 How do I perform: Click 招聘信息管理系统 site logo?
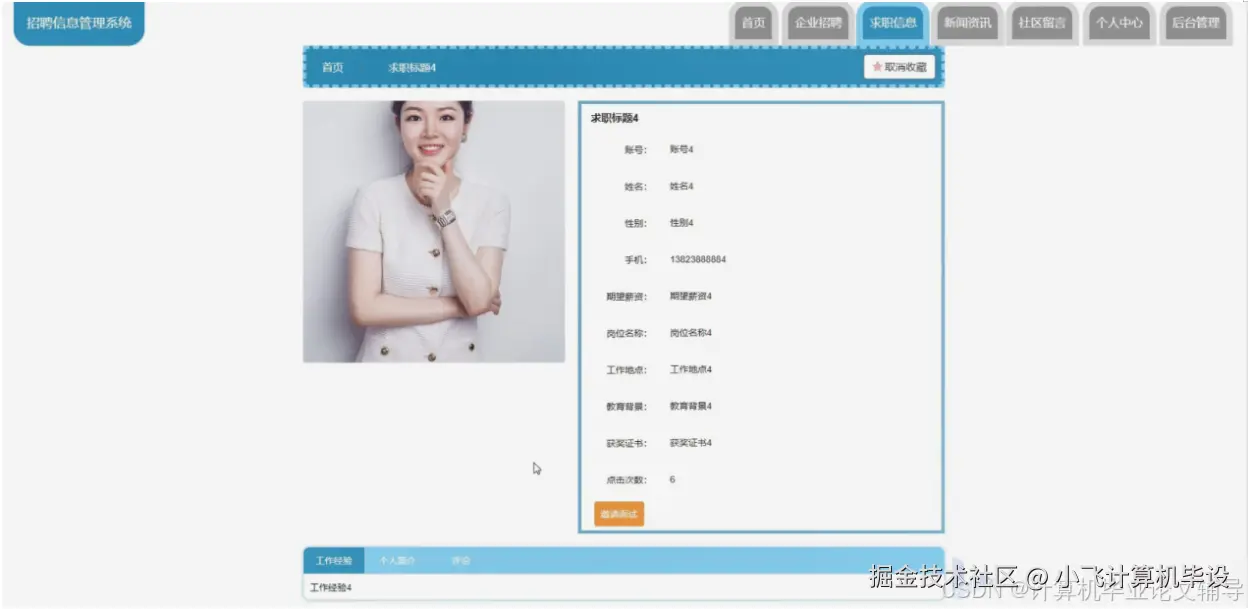click(x=79, y=22)
